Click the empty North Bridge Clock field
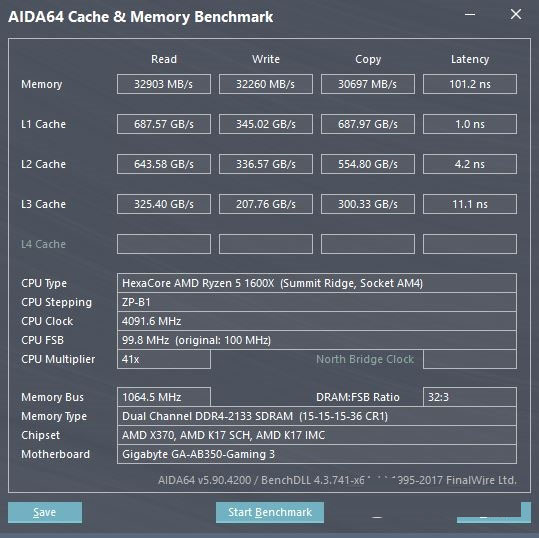Image resolution: width=539 pixels, height=538 pixels. tap(470, 359)
